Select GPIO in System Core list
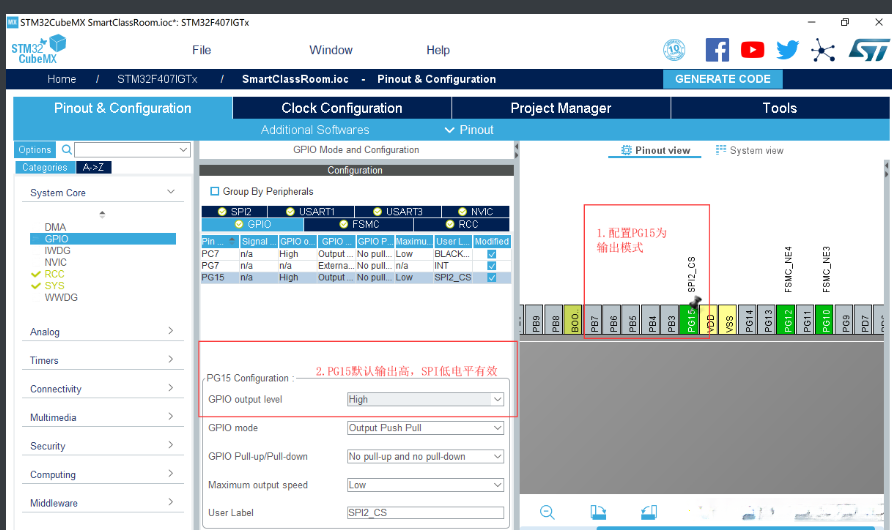Screen dimensions: 892x530 [103, 239]
